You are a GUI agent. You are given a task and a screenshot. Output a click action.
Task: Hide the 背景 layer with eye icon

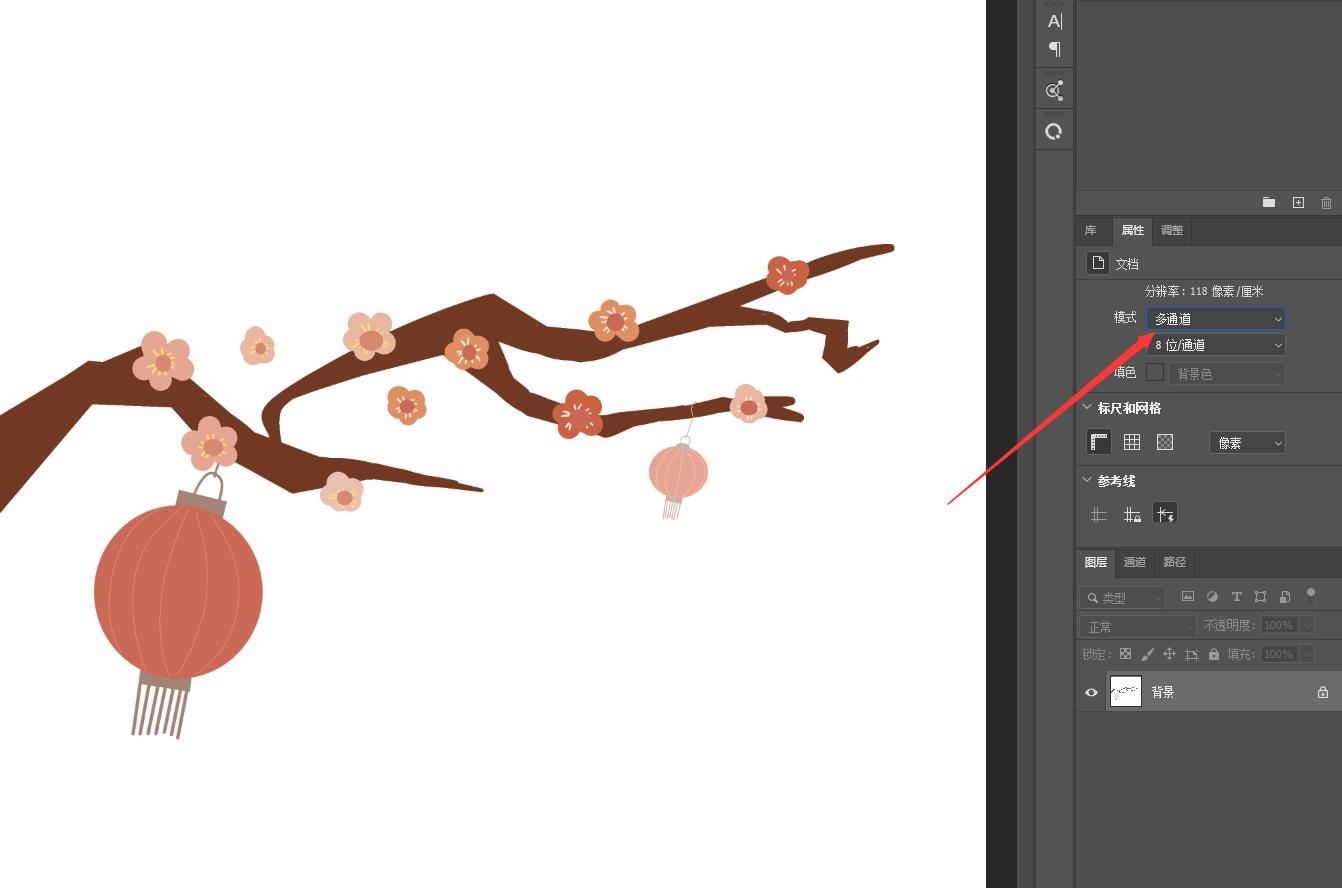point(1091,692)
